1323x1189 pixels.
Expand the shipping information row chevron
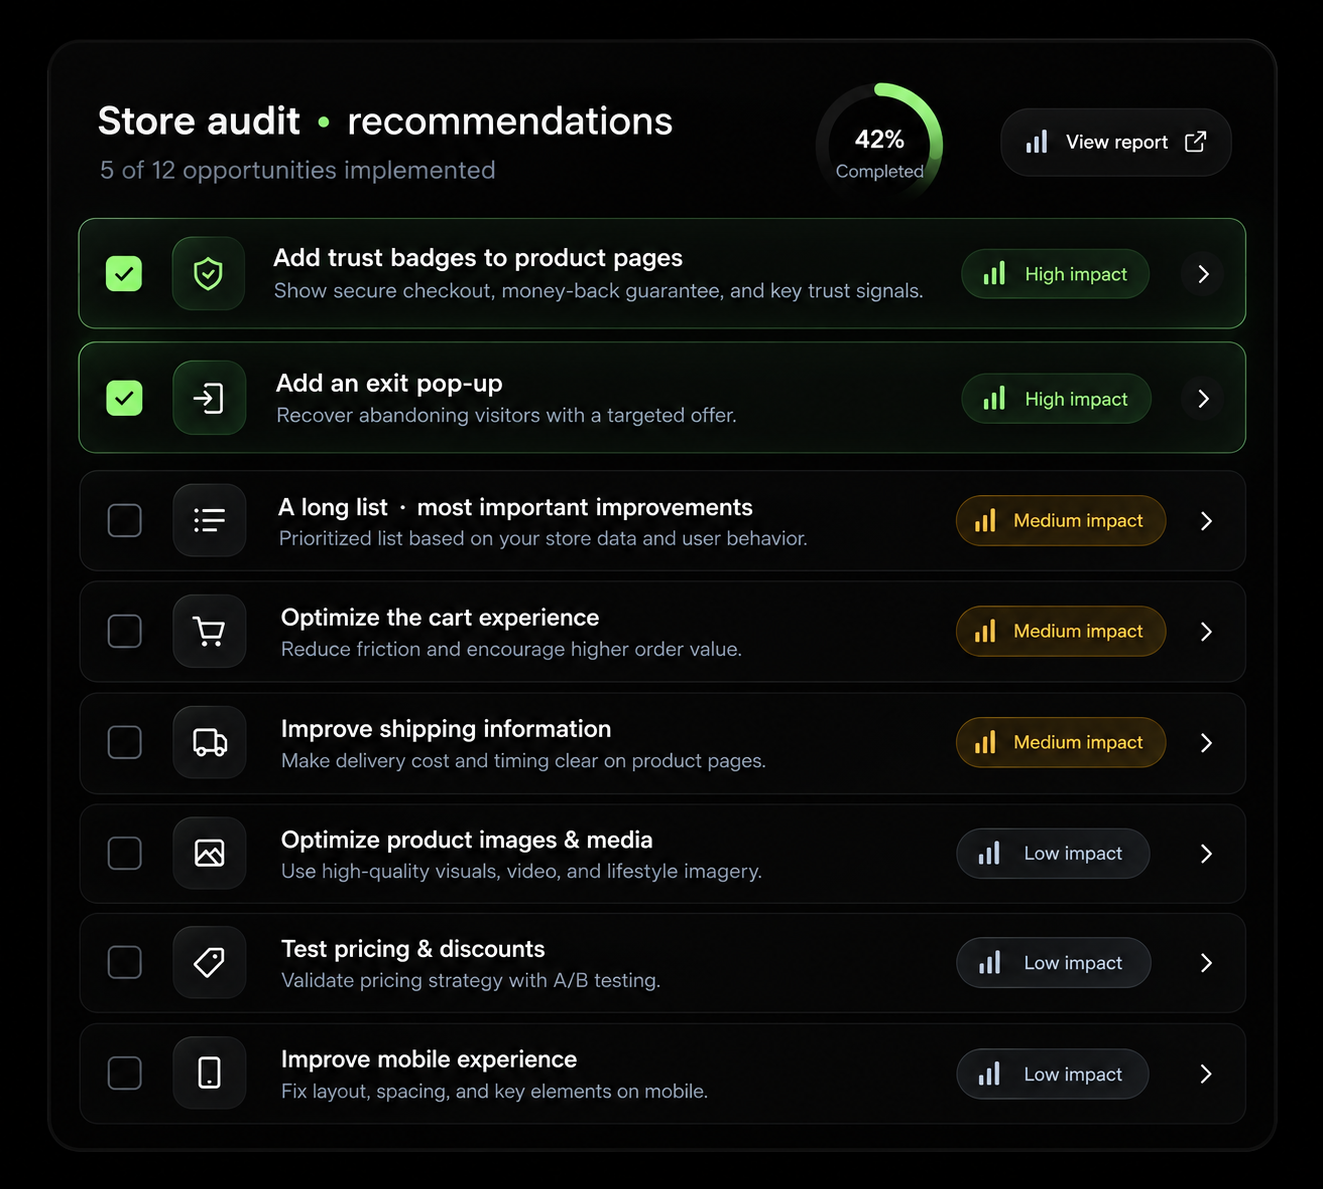(1206, 743)
